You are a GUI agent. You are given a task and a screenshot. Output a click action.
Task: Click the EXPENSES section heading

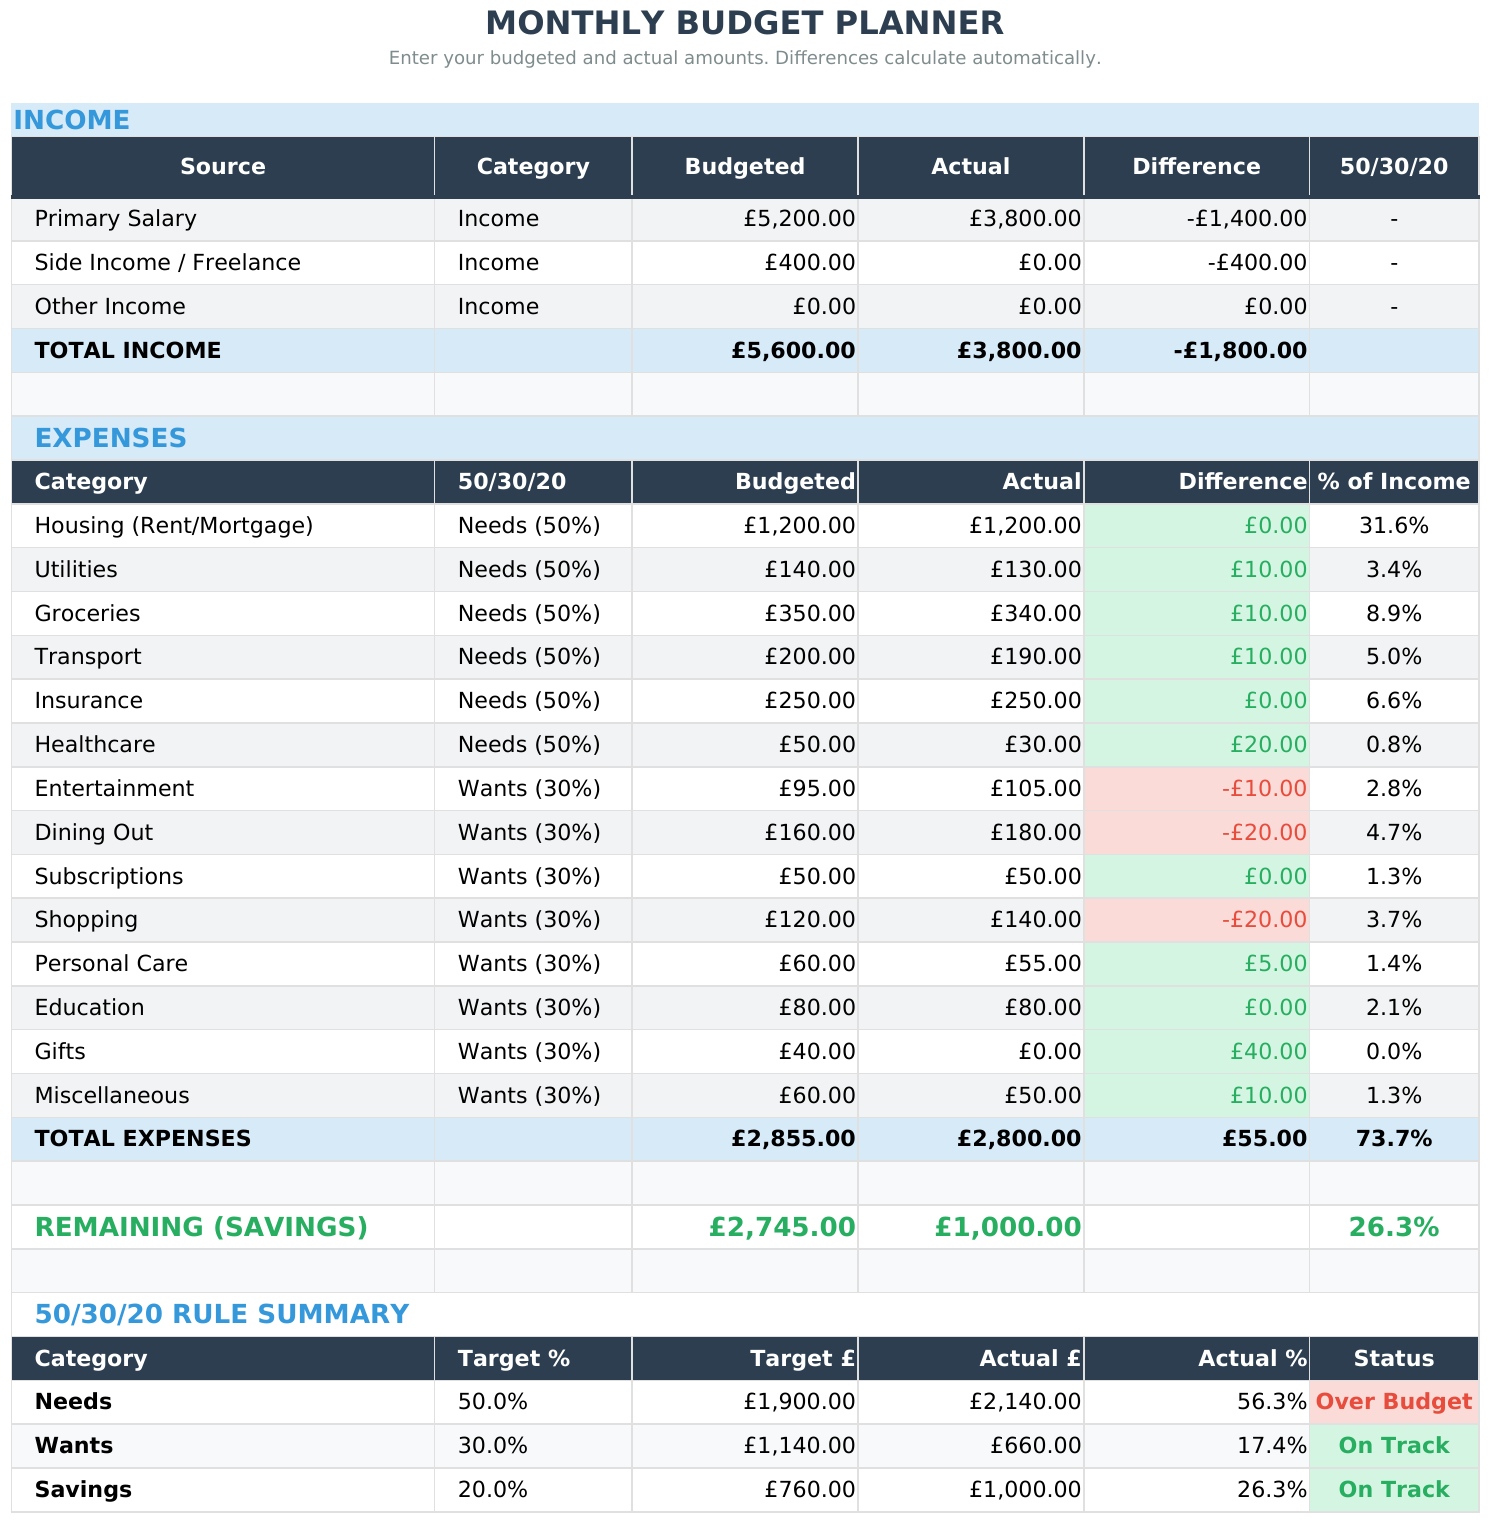tap(111, 438)
